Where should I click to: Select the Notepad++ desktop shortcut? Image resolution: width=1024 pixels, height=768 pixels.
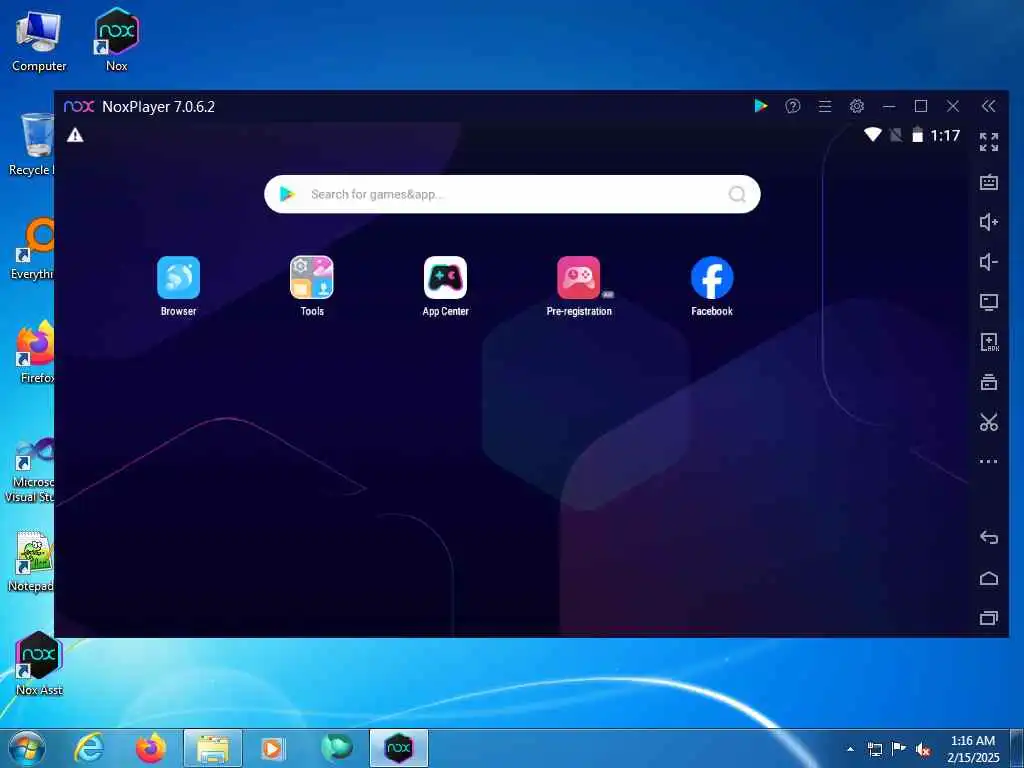pyautogui.click(x=31, y=561)
